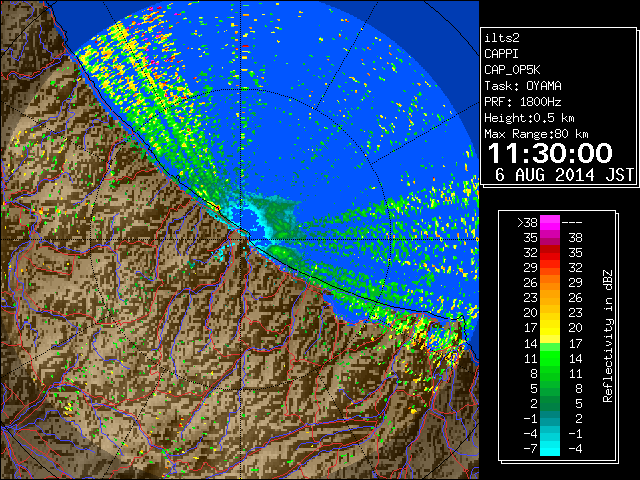Click the radar center at range ring crosshair
Image resolution: width=640 pixels, height=480 pixels.
pos(241,239)
